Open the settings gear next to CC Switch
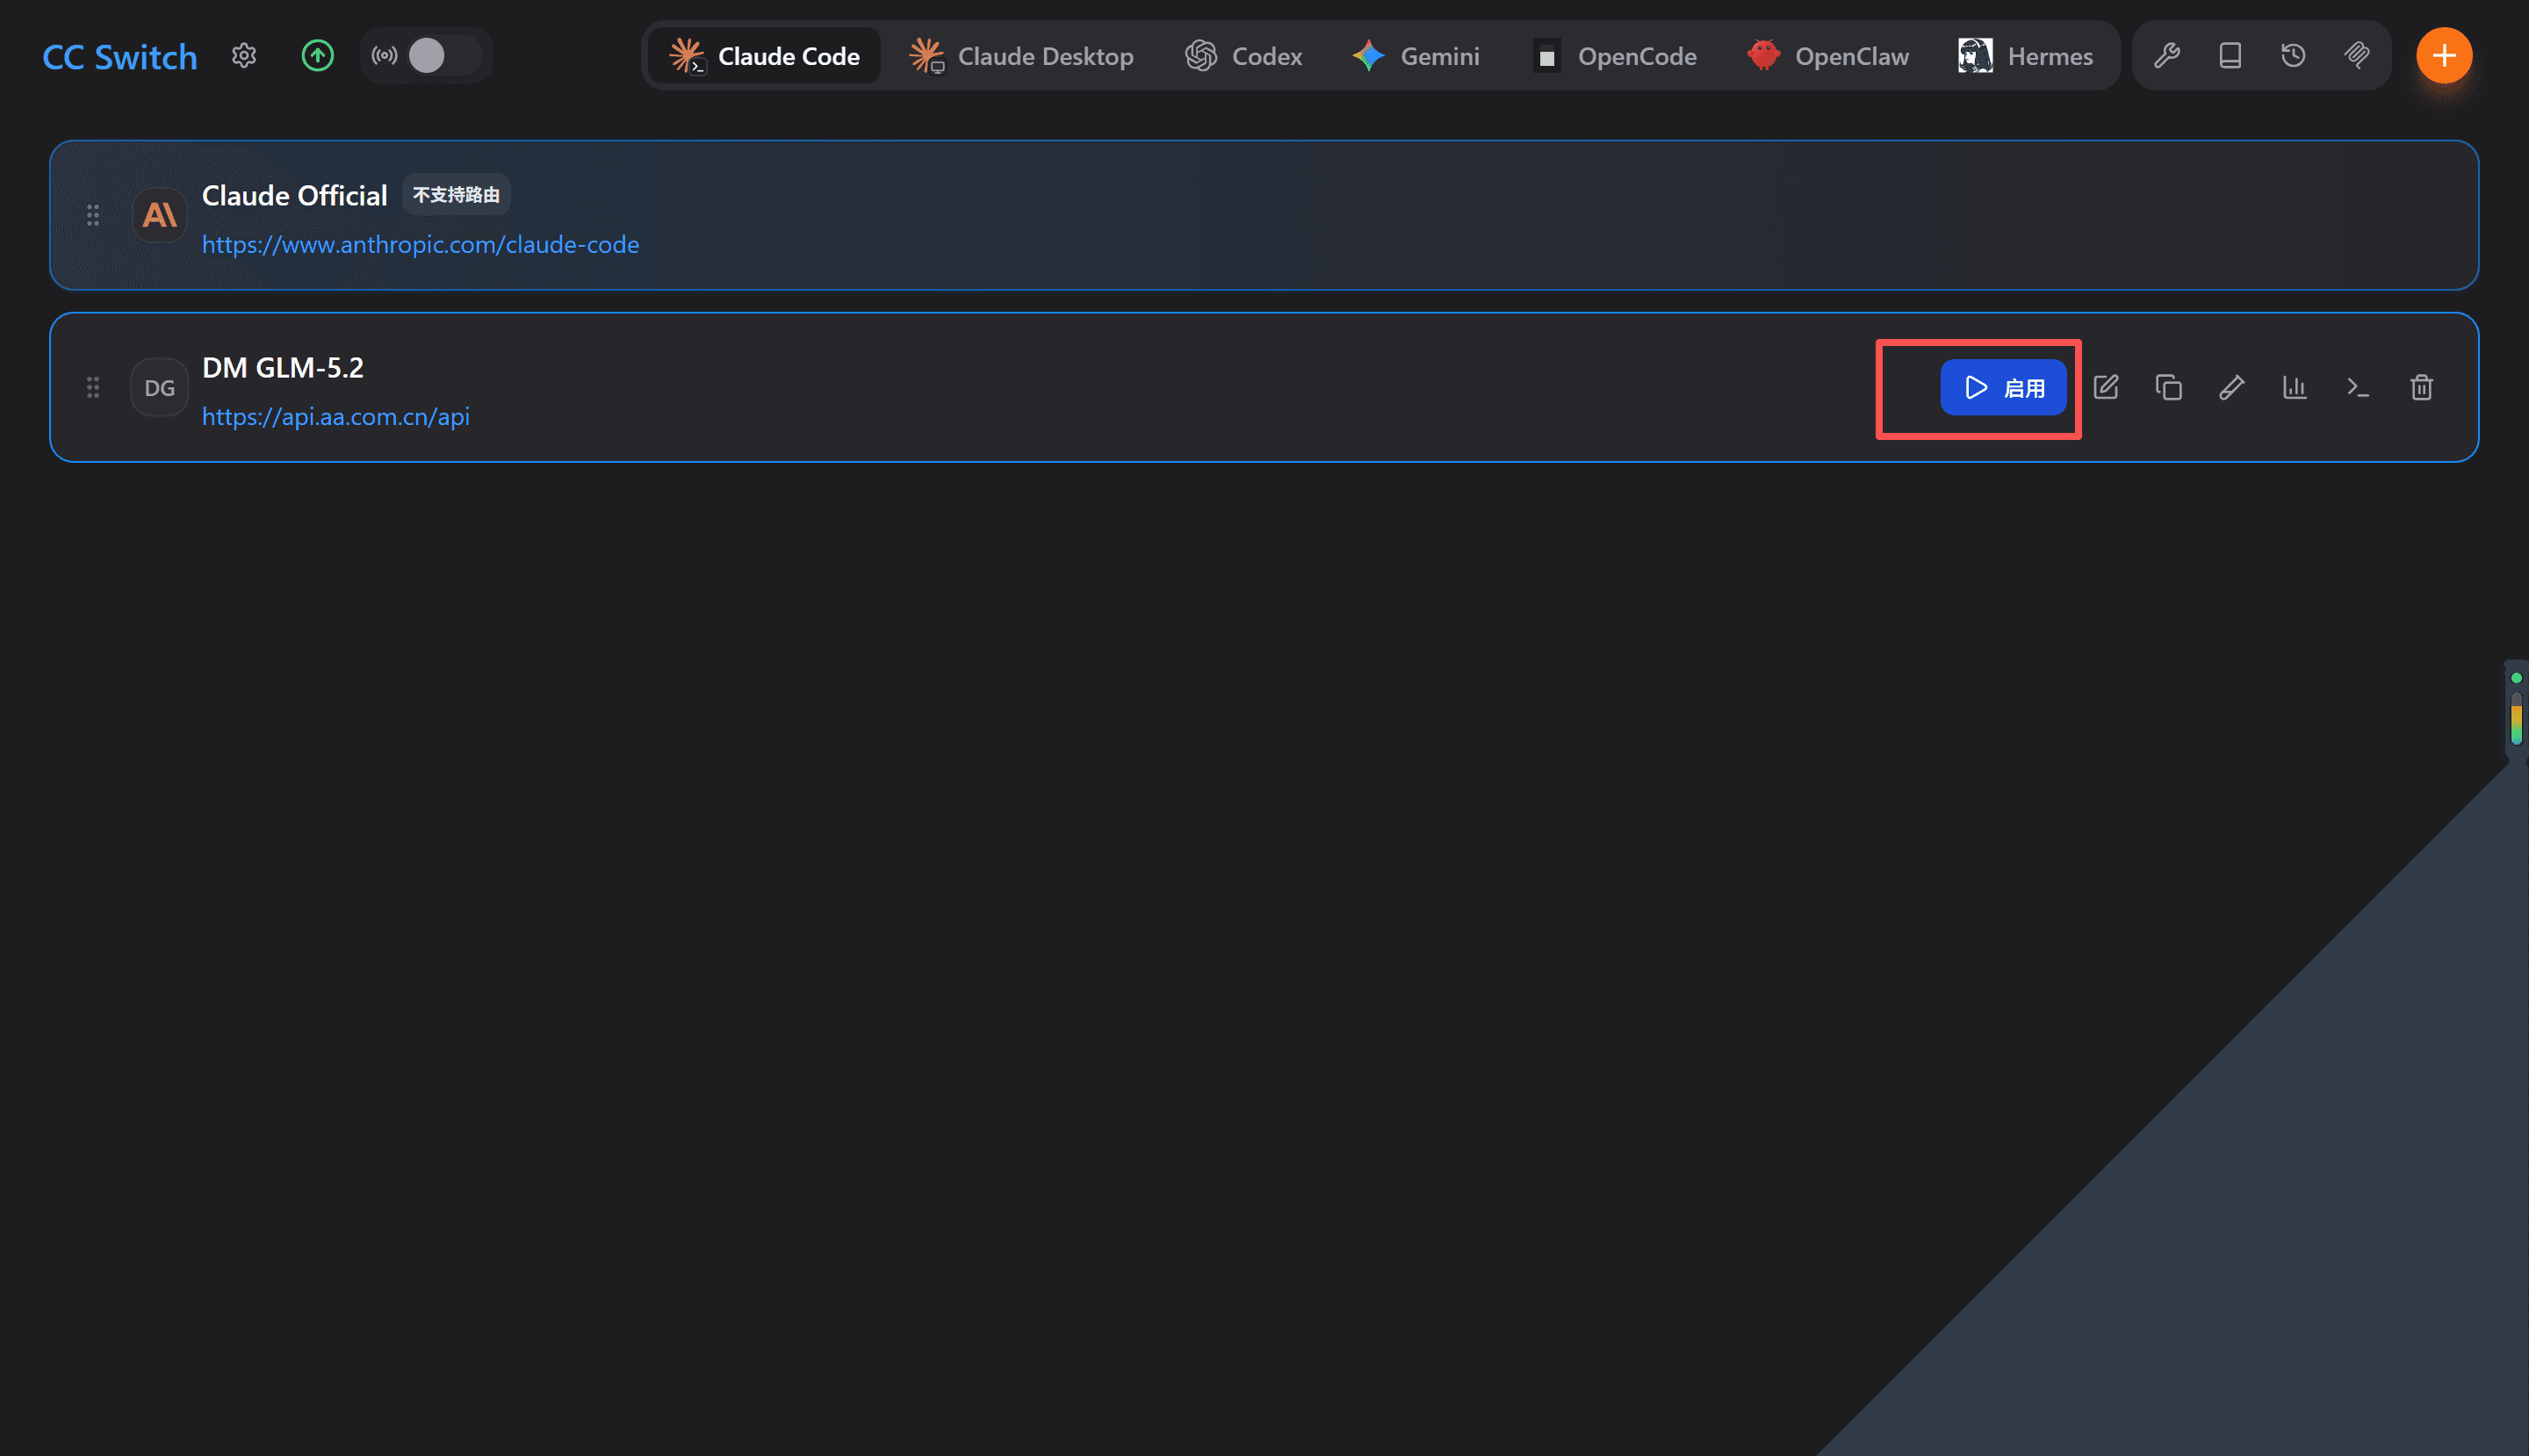This screenshot has height=1456, width=2529. [244, 56]
